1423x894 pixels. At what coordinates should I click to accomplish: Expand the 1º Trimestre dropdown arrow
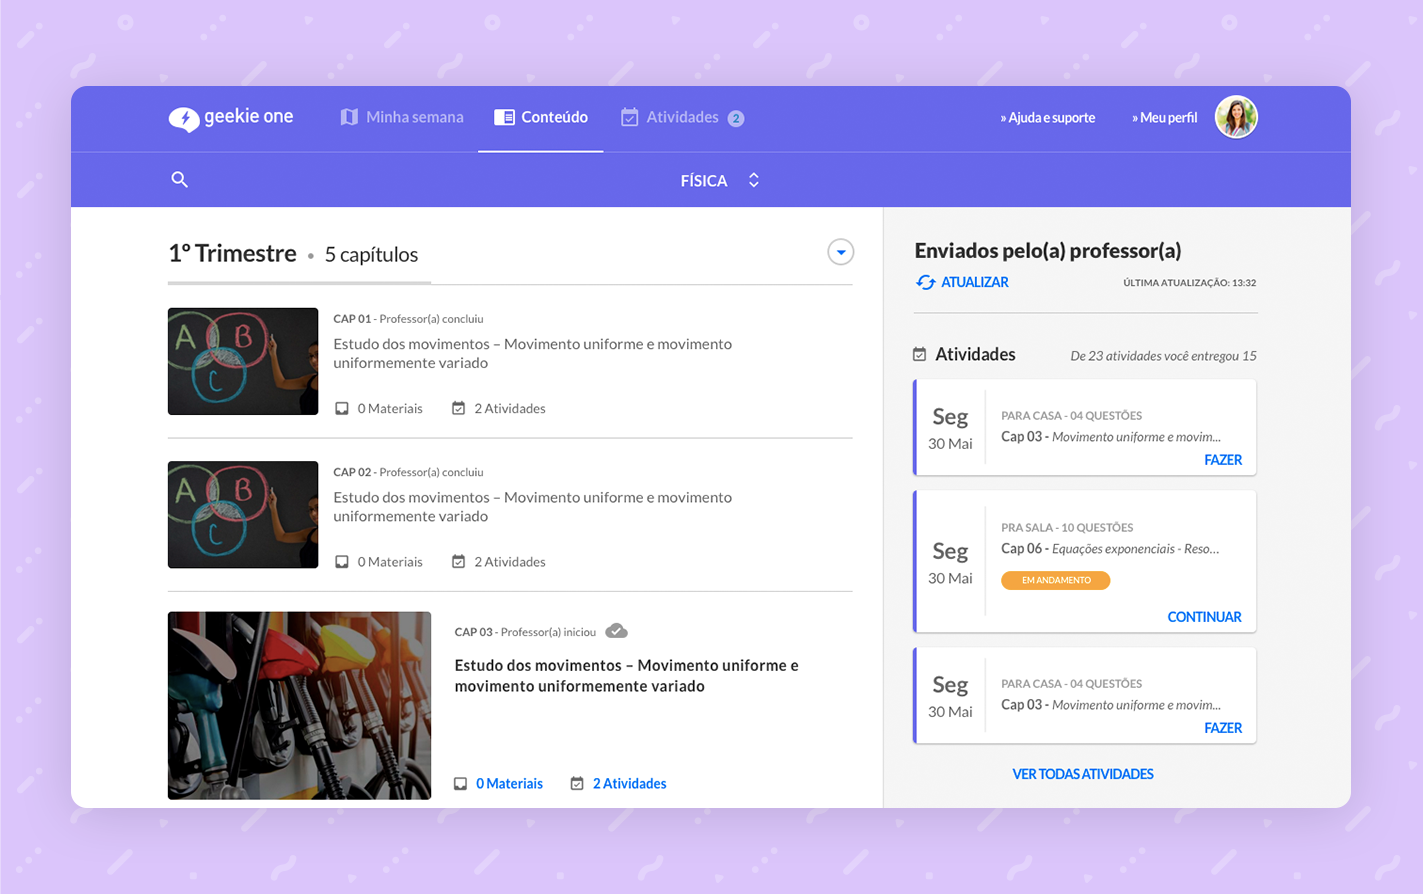pyautogui.click(x=840, y=252)
